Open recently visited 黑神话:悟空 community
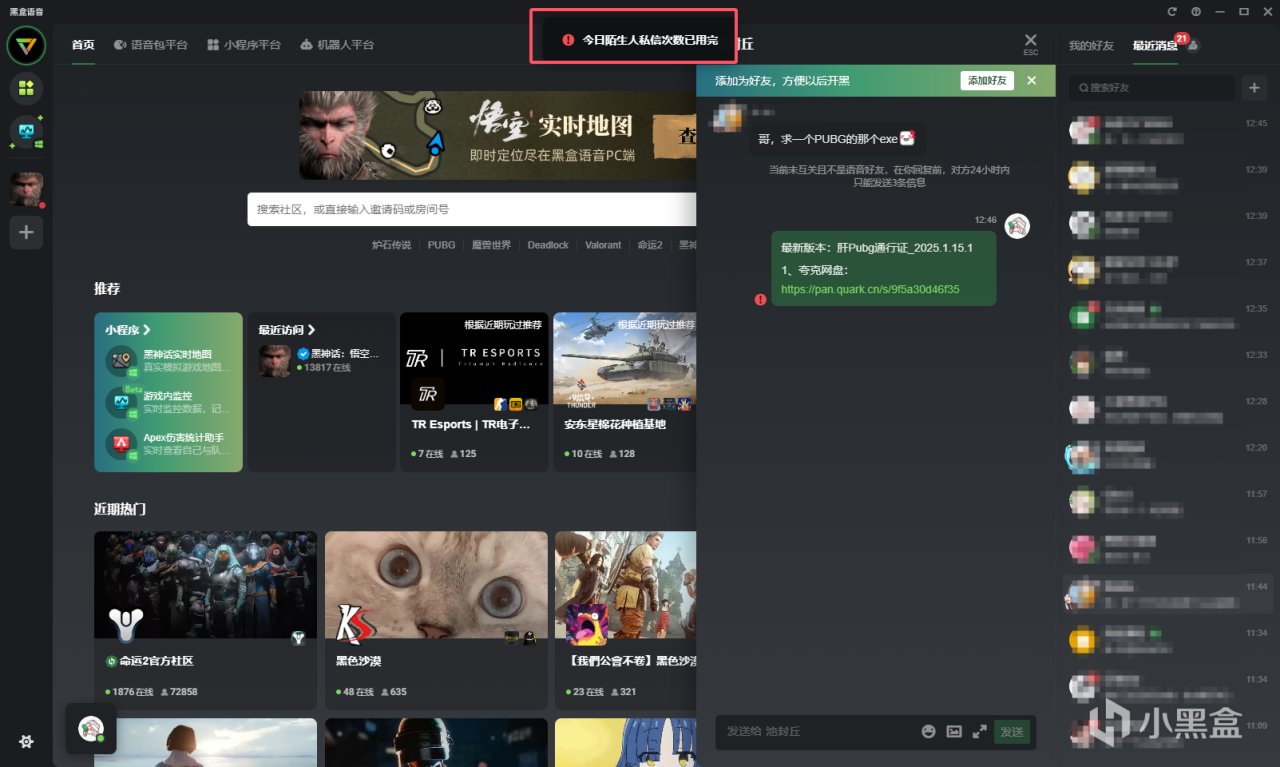This screenshot has height=767, width=1280. click(x=320, y=360)
